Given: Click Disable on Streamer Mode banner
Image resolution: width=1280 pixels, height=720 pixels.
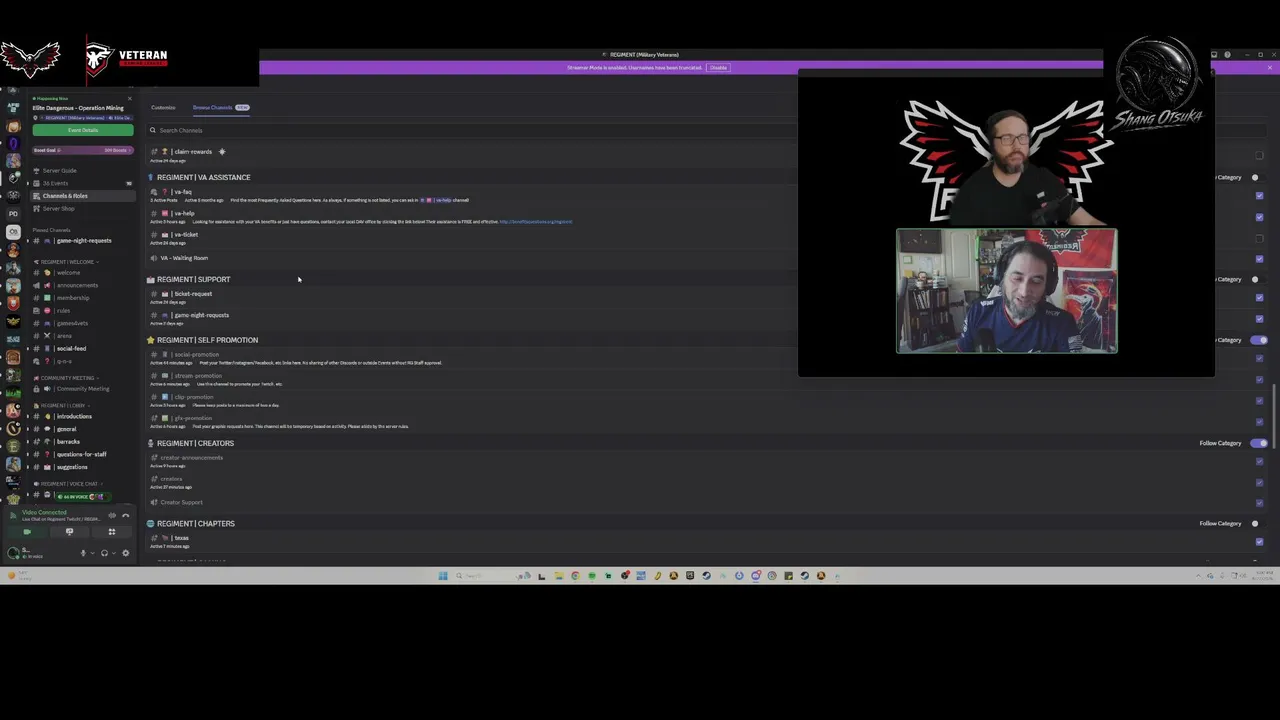Looking at the screenshot, I should (718, 68).
